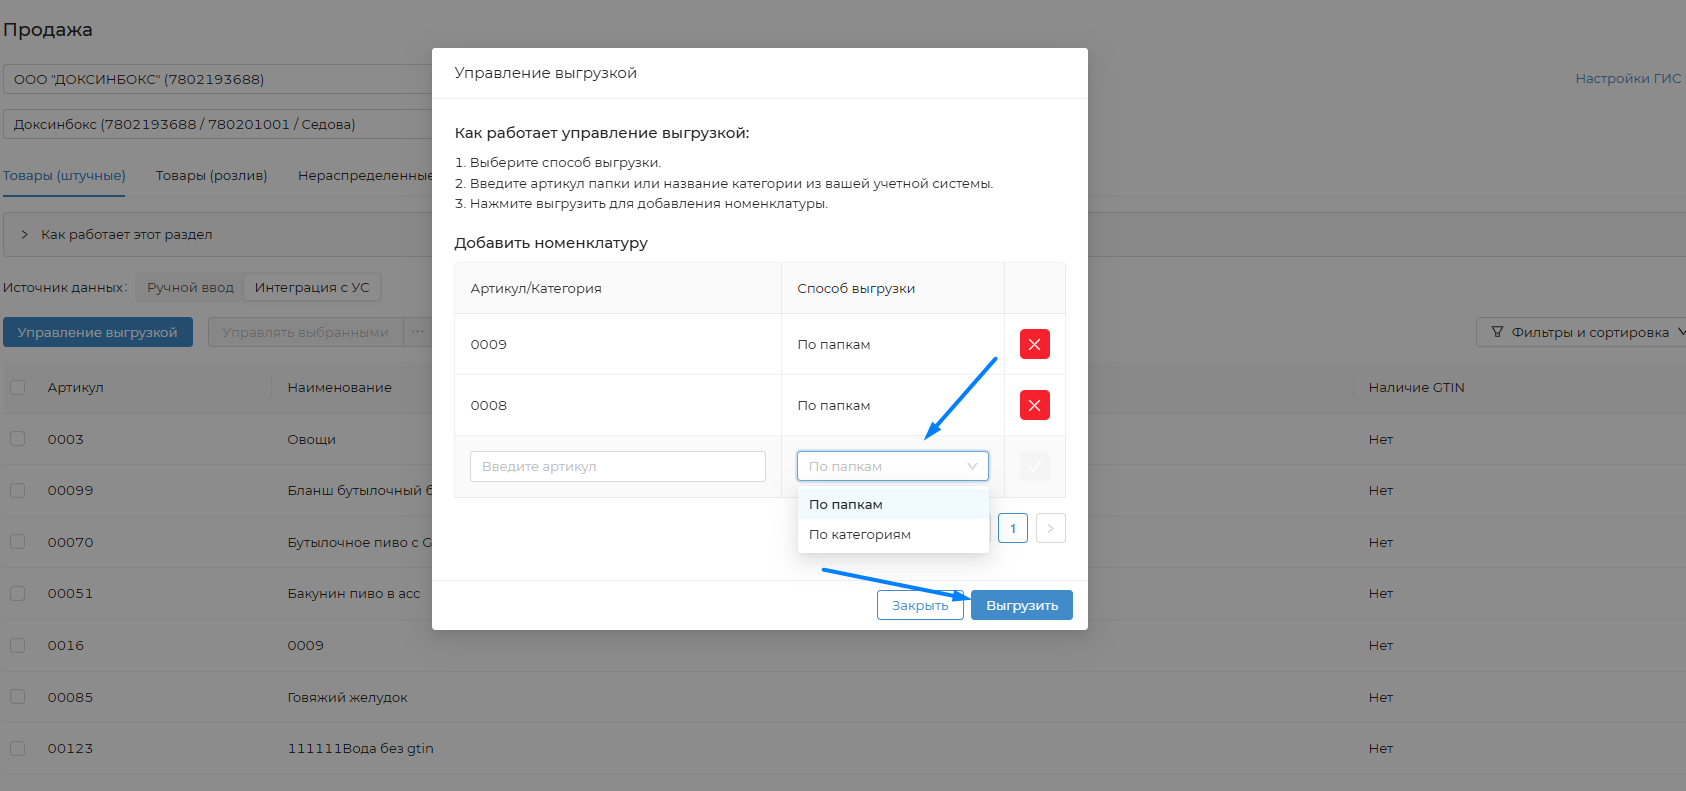Go to next page arrow in pagination
1686x791 pixels.
(1050, 528)
